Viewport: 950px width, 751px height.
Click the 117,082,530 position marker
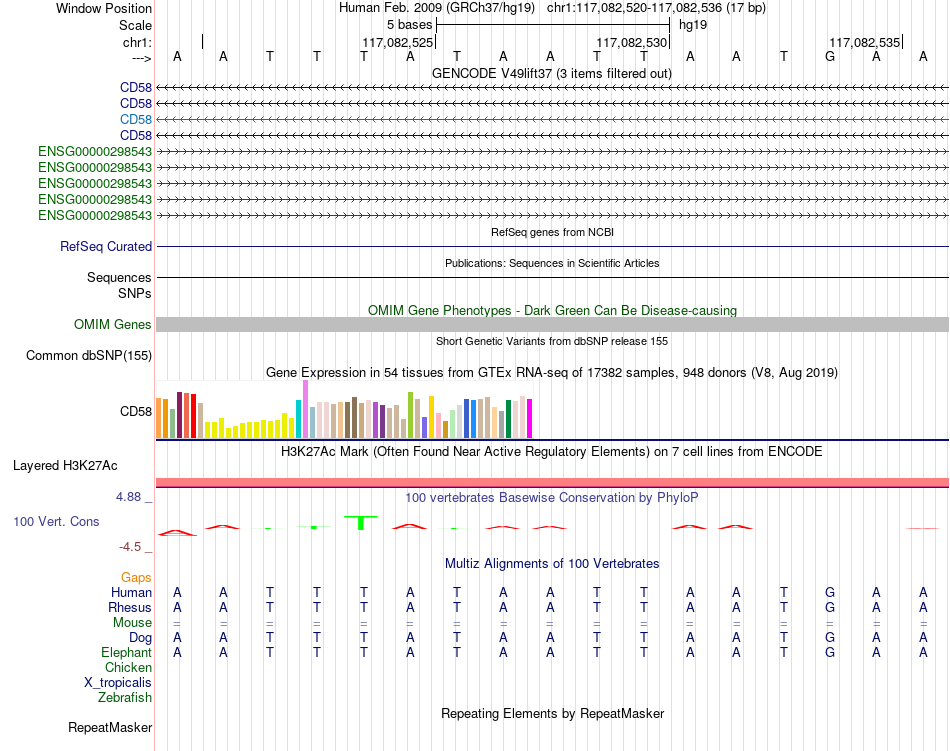pos(632,42)
